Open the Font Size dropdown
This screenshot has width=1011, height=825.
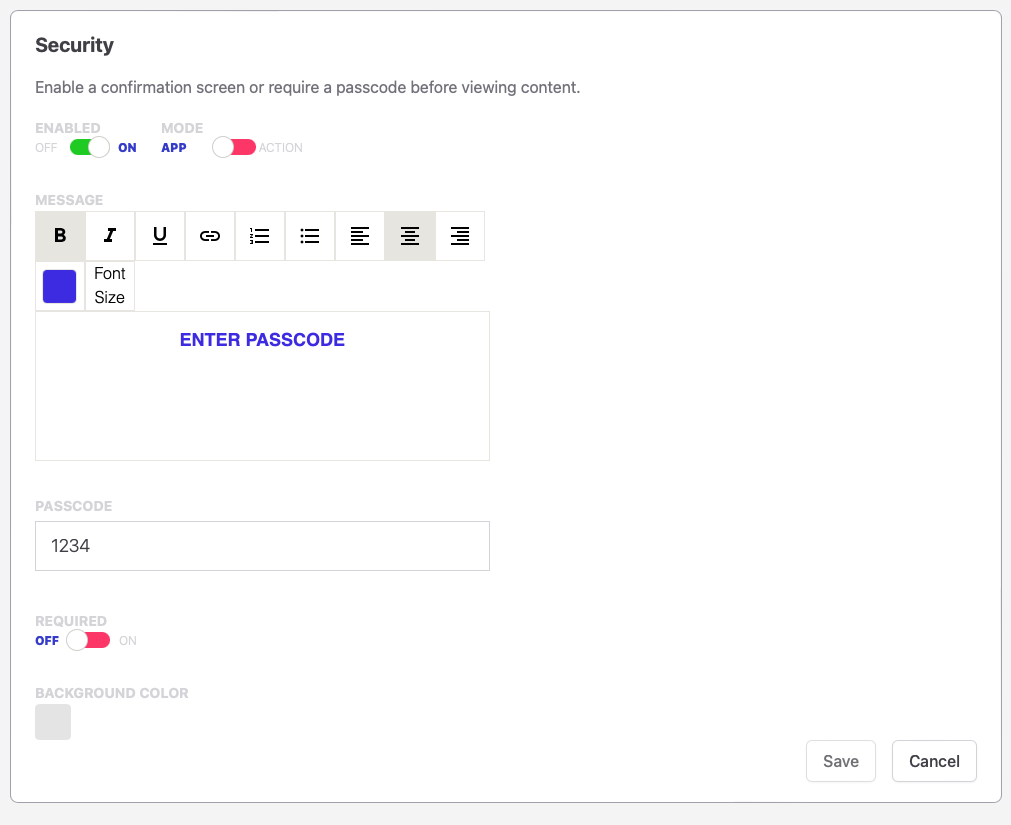[x=110, y=286]
